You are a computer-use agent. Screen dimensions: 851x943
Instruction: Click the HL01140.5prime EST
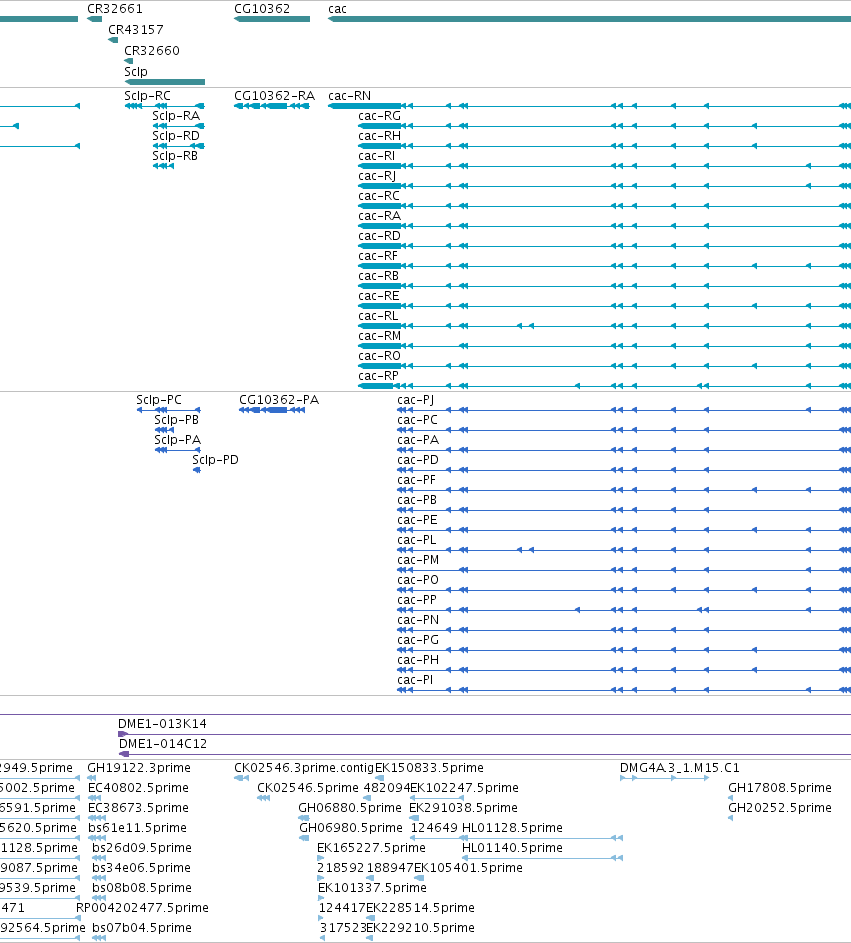[542, 858]
